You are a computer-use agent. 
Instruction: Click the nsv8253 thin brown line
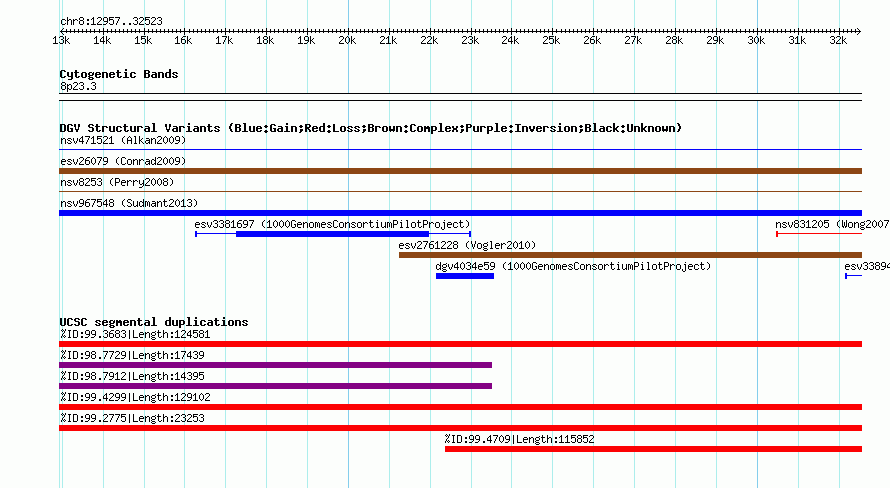[460, 192]
